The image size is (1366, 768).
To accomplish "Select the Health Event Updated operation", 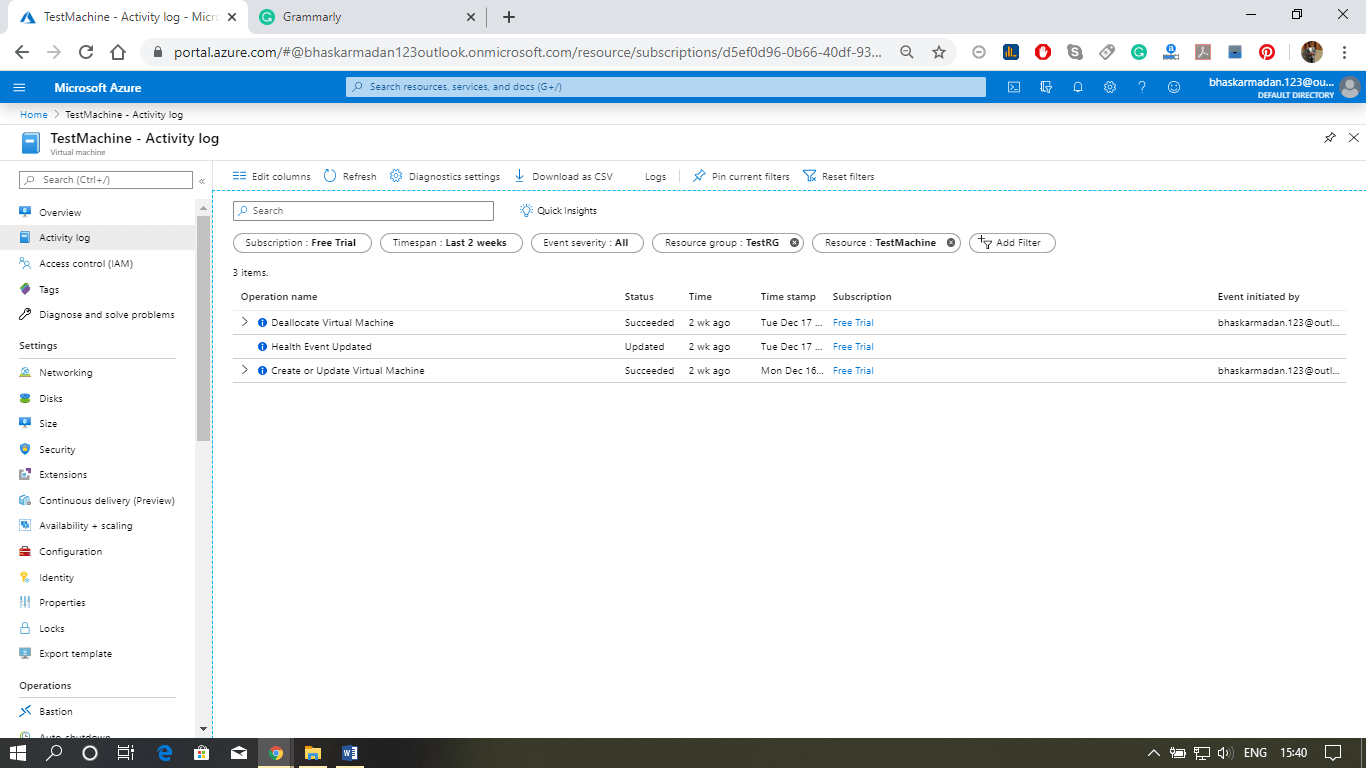I will tap(321, 347).
